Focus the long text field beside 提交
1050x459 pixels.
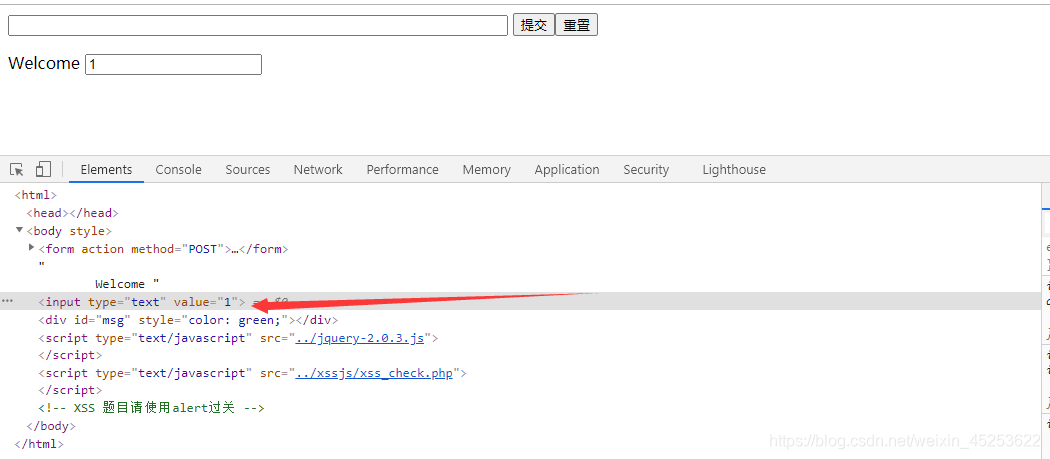(258, 25)
